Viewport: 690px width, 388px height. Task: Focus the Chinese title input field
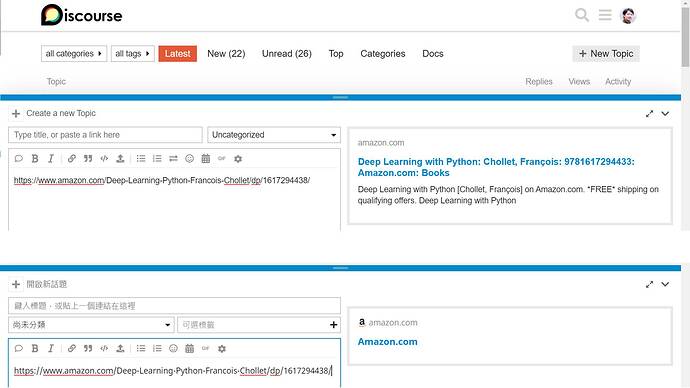tap(174, 306)
